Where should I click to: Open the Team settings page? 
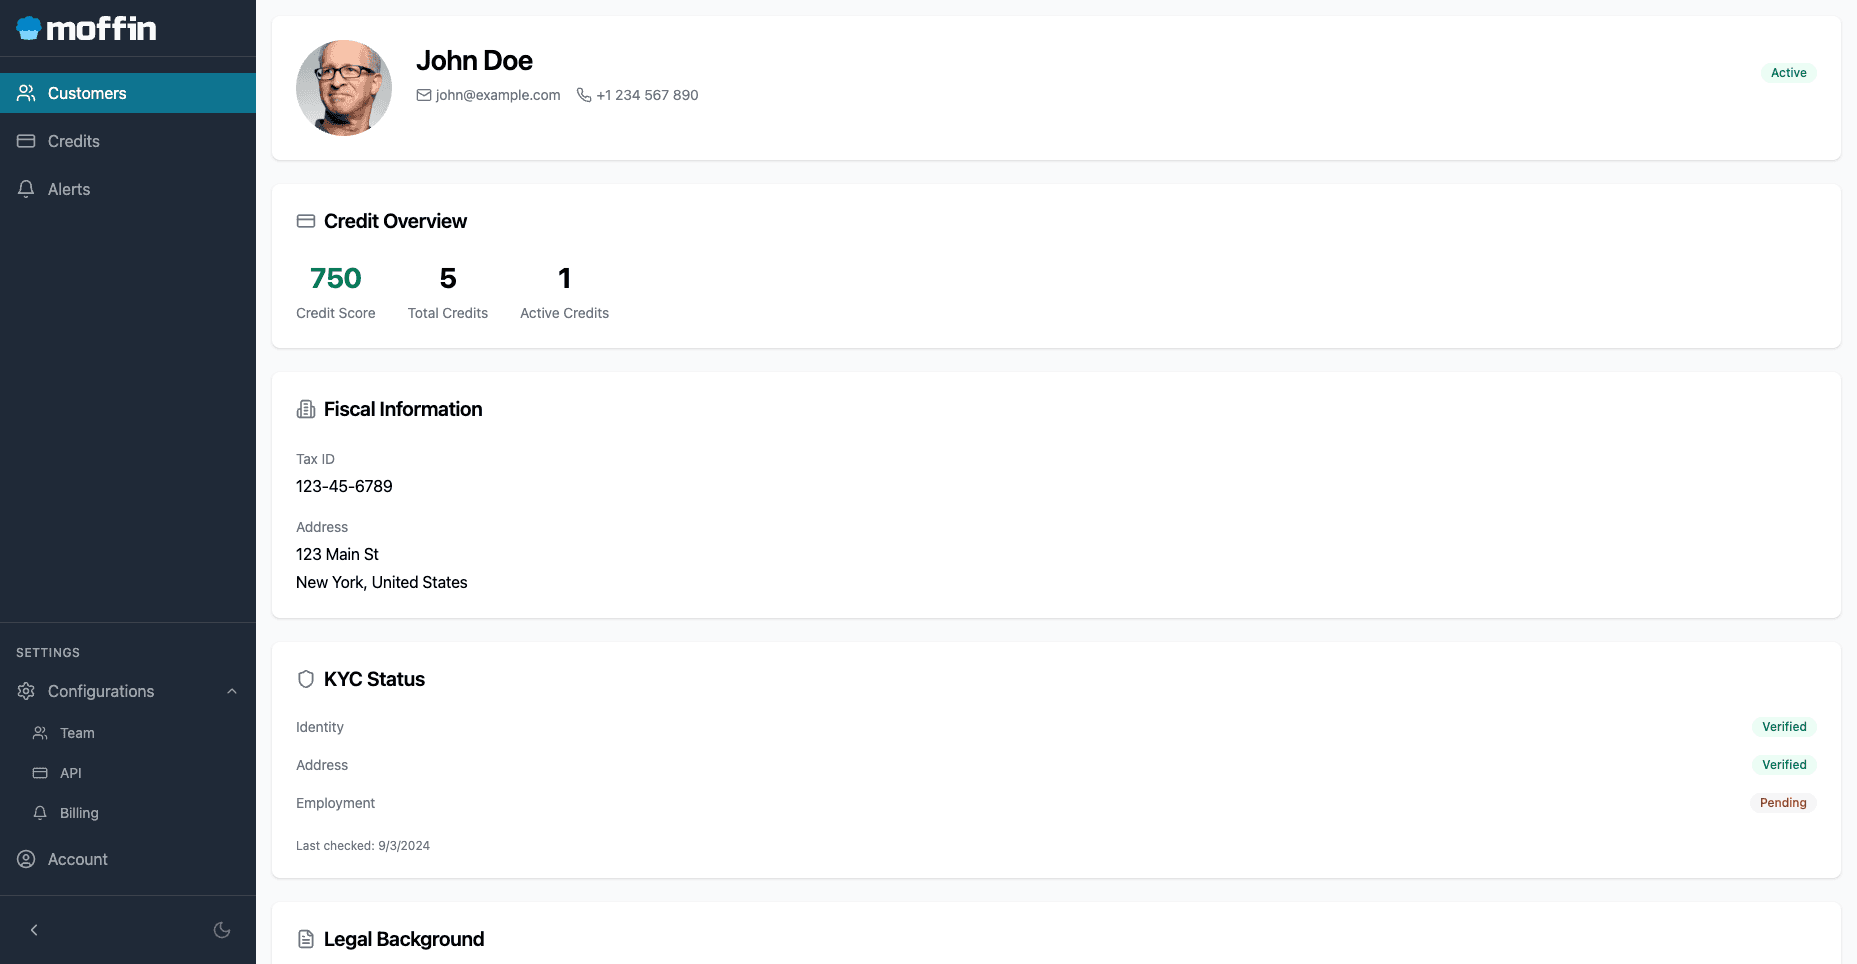[77, 733]
